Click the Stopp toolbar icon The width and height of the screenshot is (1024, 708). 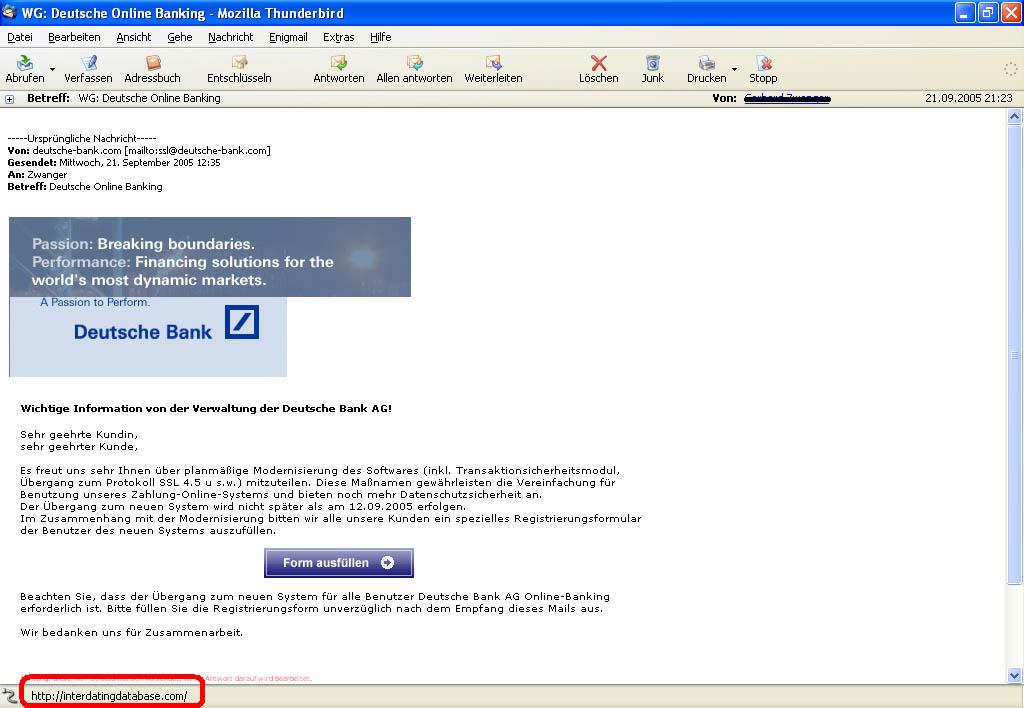[763, 63]
